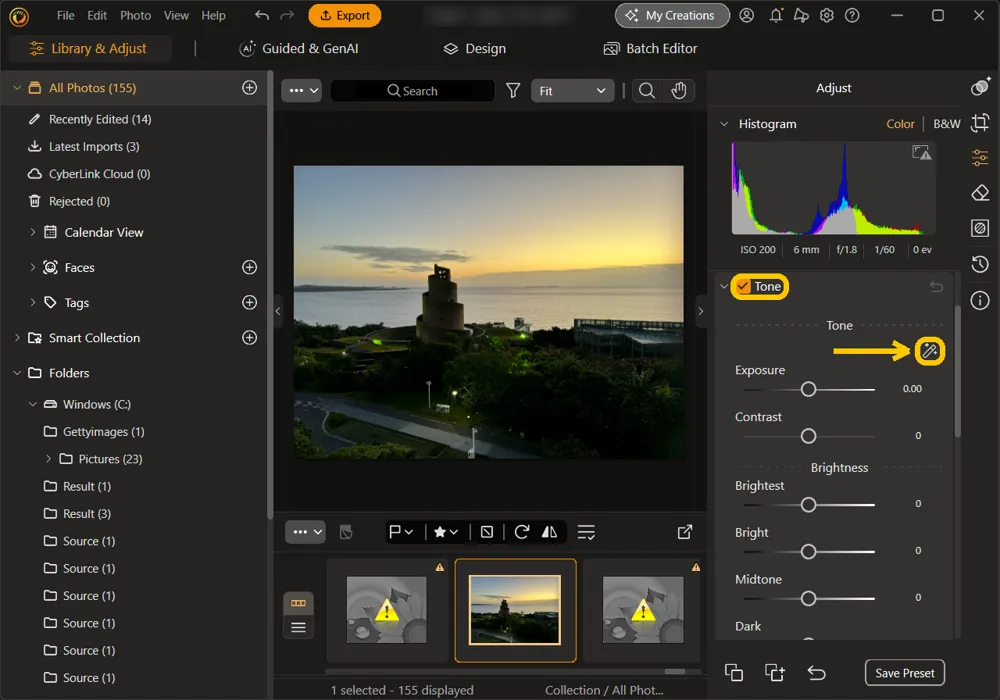The width and height of the screenshot is (1000, 700).
Task: Open the flag dropdown
Action: click(401, 532)
